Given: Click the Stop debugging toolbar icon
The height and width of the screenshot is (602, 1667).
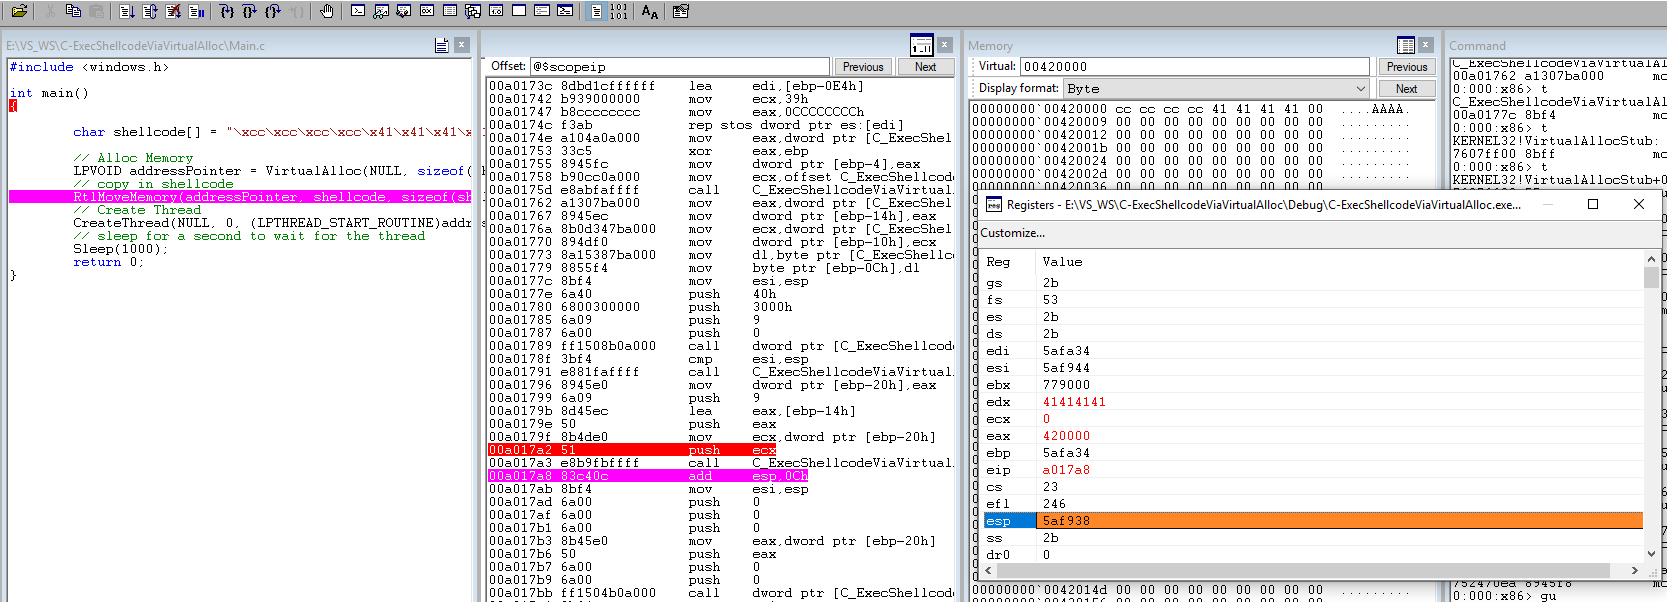Looking at the screenshot, I should (x=173, y=11).
